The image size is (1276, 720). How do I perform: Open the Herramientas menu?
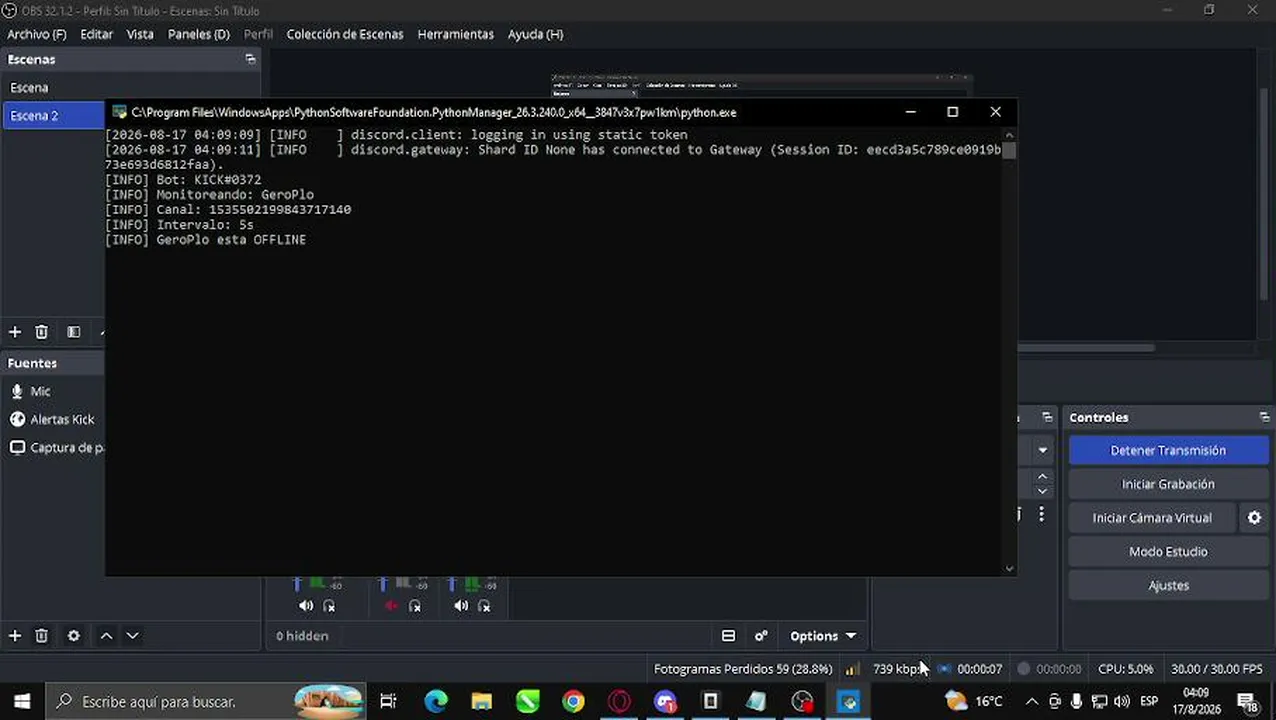click(455, 34)
